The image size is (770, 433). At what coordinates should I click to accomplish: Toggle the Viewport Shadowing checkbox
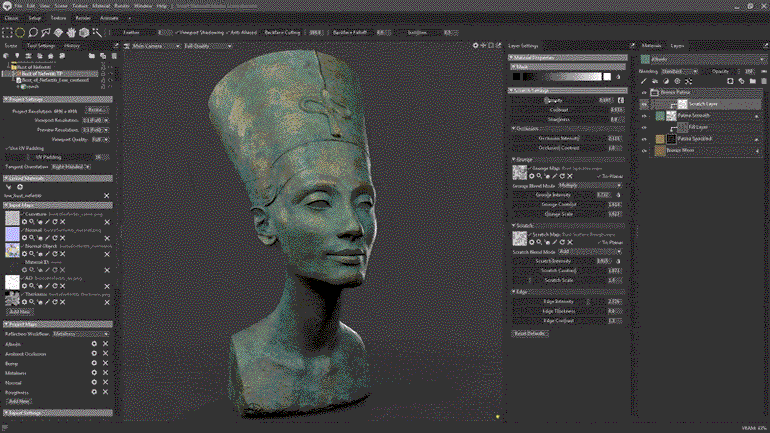tap(178, 32)
